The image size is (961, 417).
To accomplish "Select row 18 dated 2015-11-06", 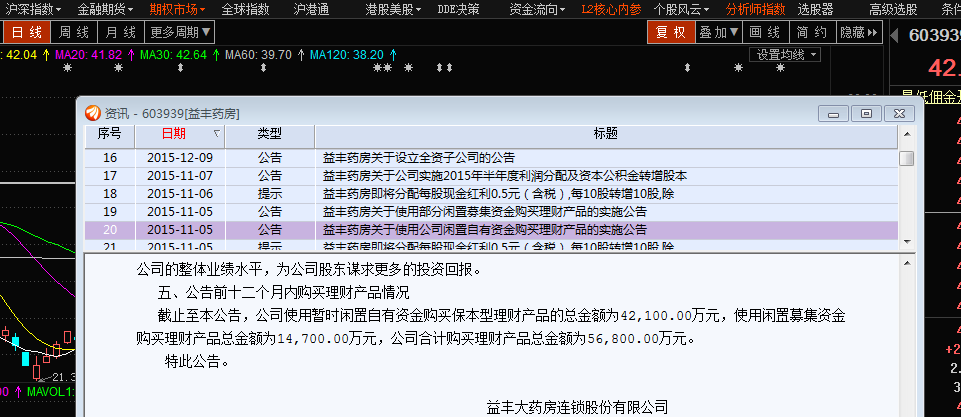I will pyautogui.click(x=491, y=194).
